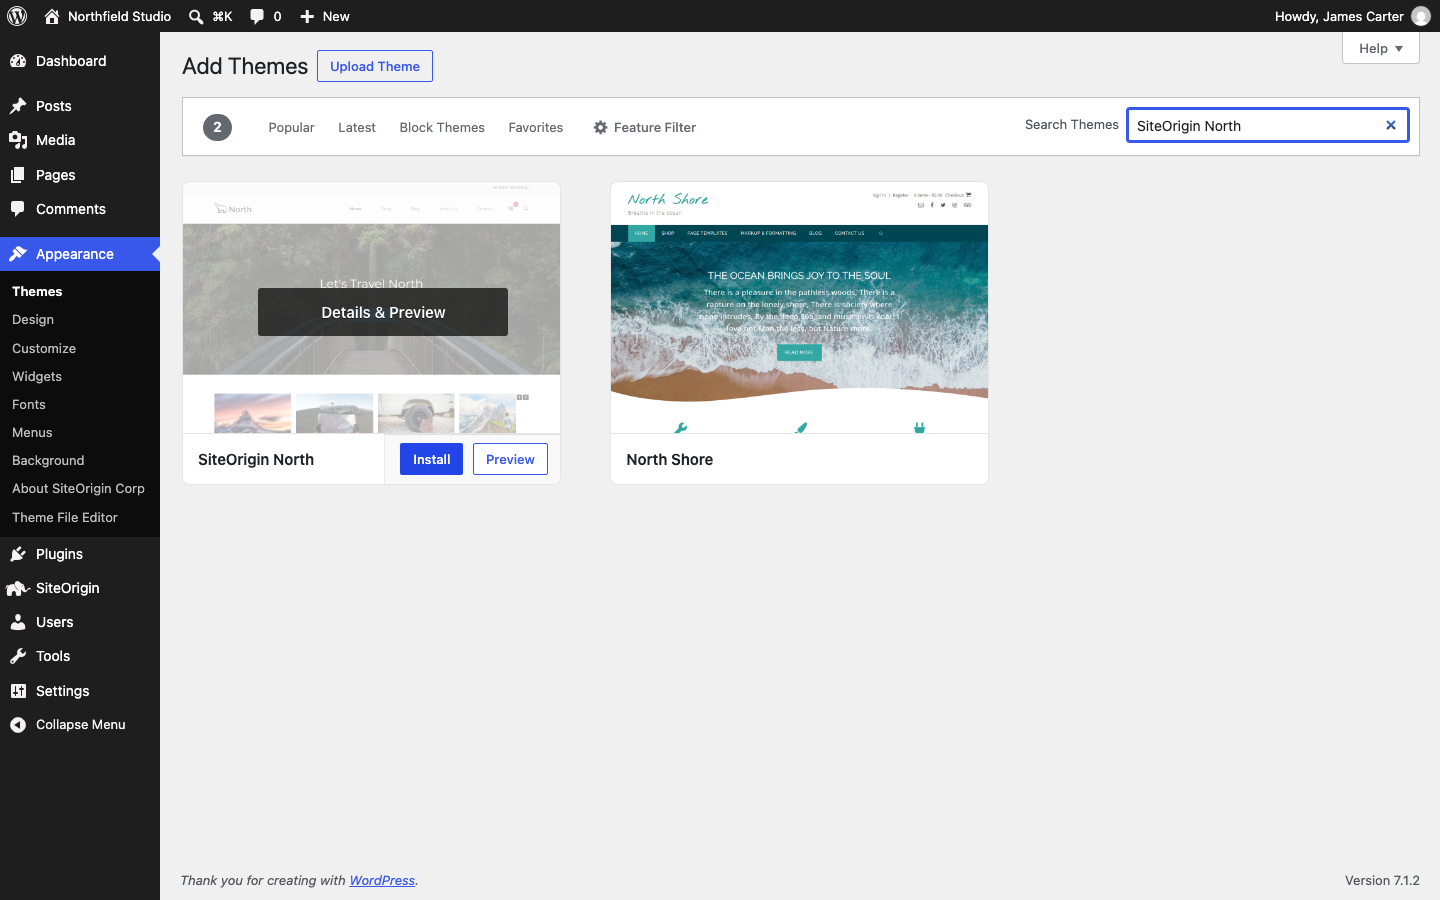Open the comments bubble in admin bar
This screenshot has height=900, width=1440.
coord(257,16)
